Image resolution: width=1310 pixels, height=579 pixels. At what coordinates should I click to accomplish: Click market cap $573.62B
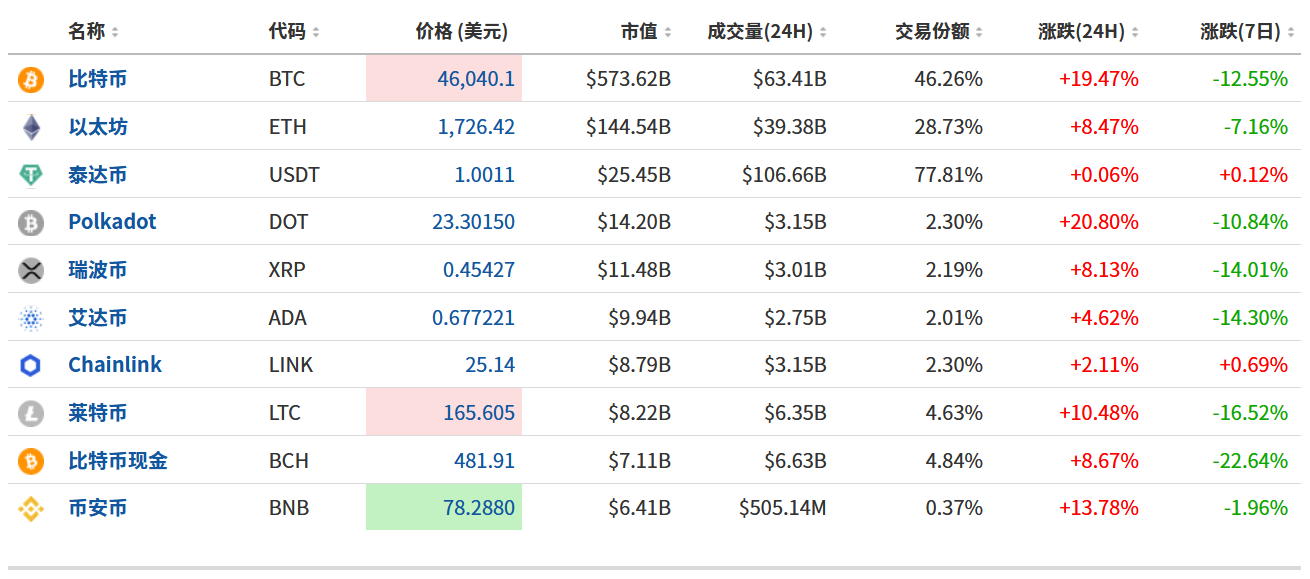click(629, 79)
